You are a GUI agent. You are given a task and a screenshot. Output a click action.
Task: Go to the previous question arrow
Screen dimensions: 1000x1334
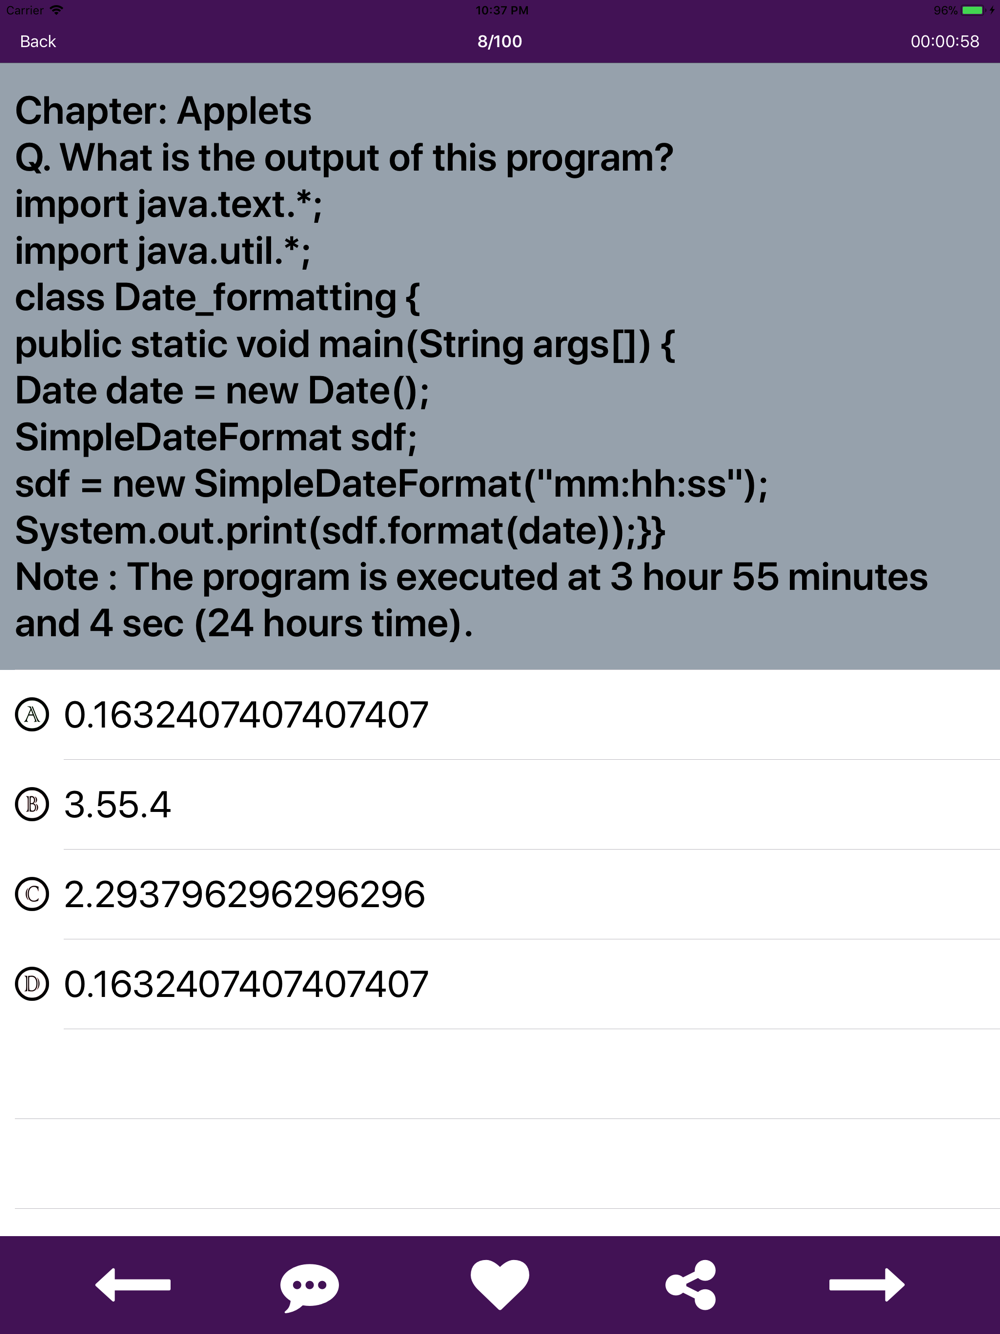tap(133, 1285)
